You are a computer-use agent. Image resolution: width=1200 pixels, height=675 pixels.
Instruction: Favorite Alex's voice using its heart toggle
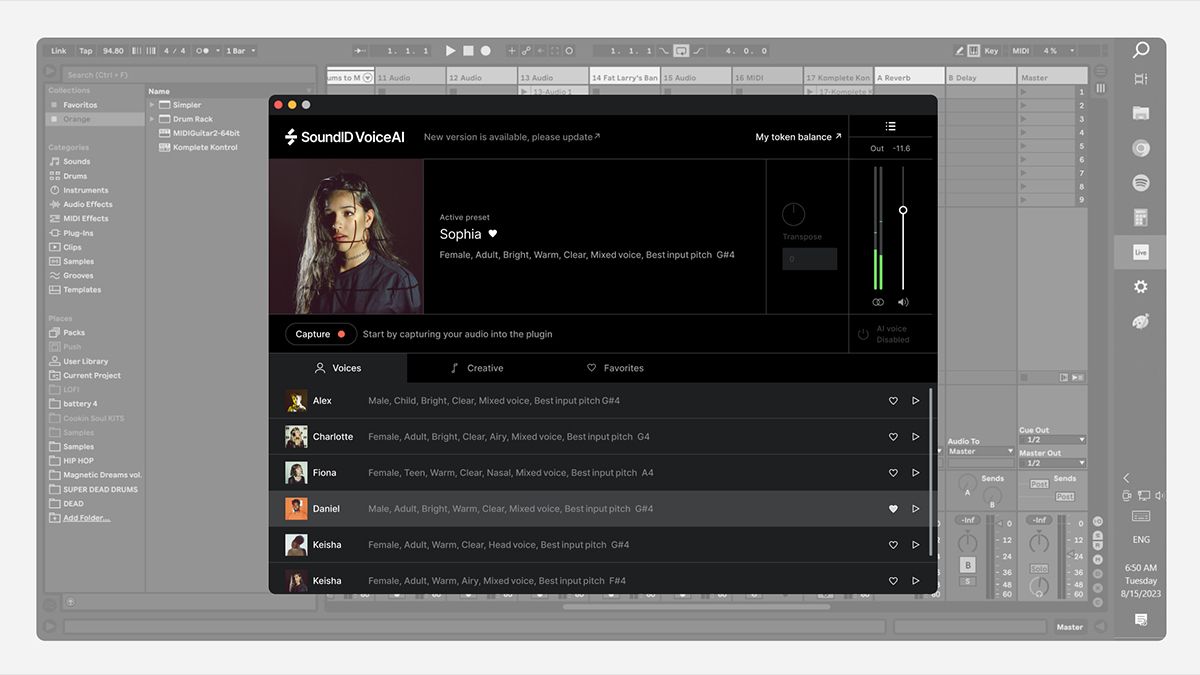[x=893, y=400]
